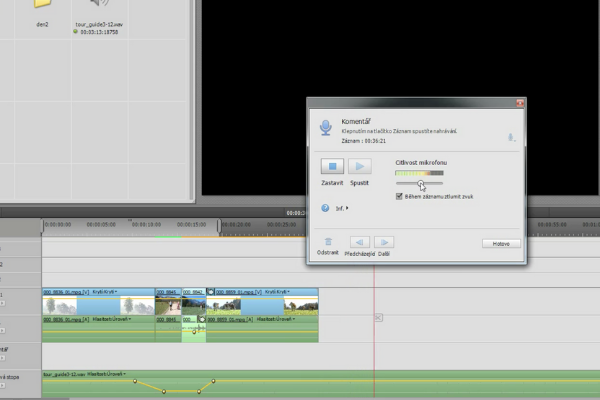Select first keyframe on tour_guide3-12.wav volume line

[135, 381]
